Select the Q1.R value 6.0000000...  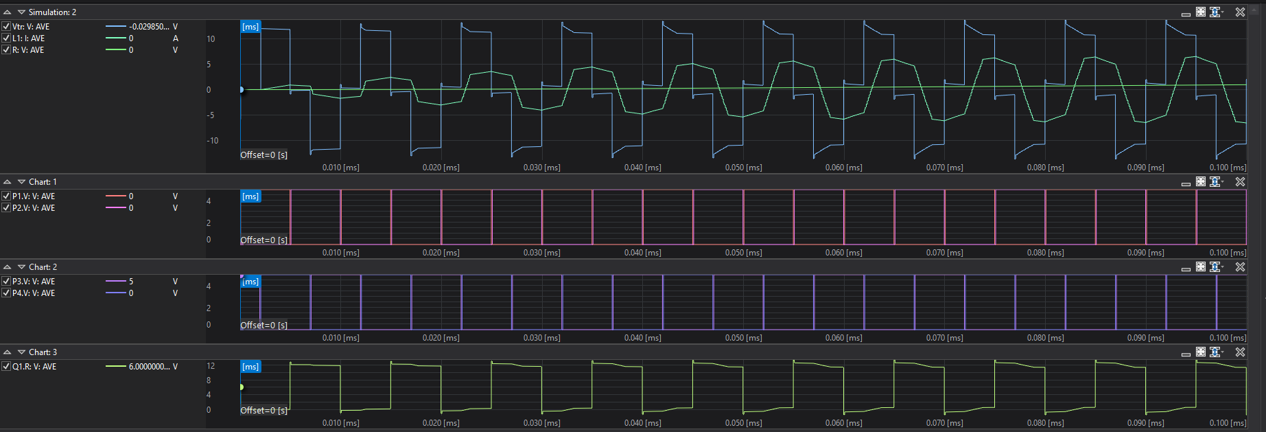pyautogui.click(x=149, y=367)
